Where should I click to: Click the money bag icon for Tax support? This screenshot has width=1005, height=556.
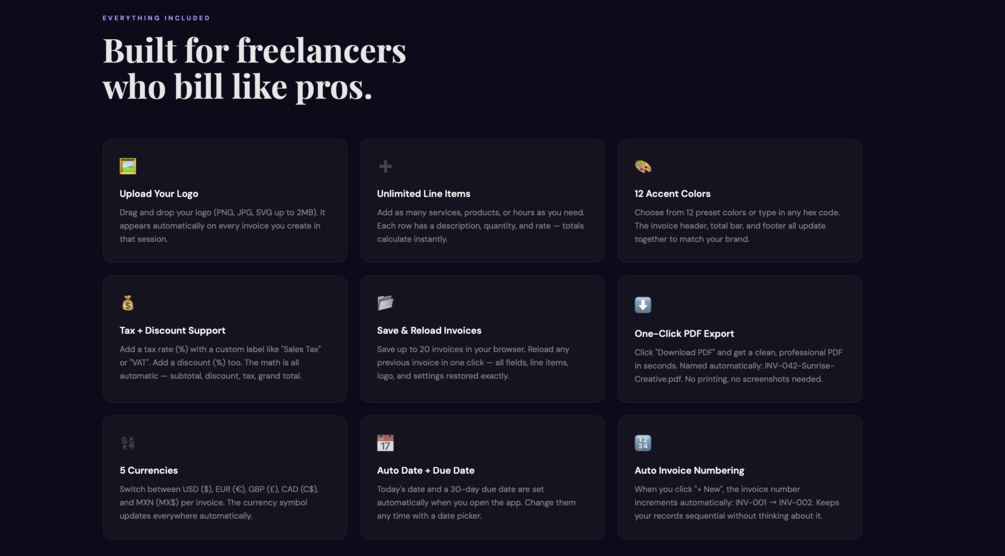coord(128,303)
